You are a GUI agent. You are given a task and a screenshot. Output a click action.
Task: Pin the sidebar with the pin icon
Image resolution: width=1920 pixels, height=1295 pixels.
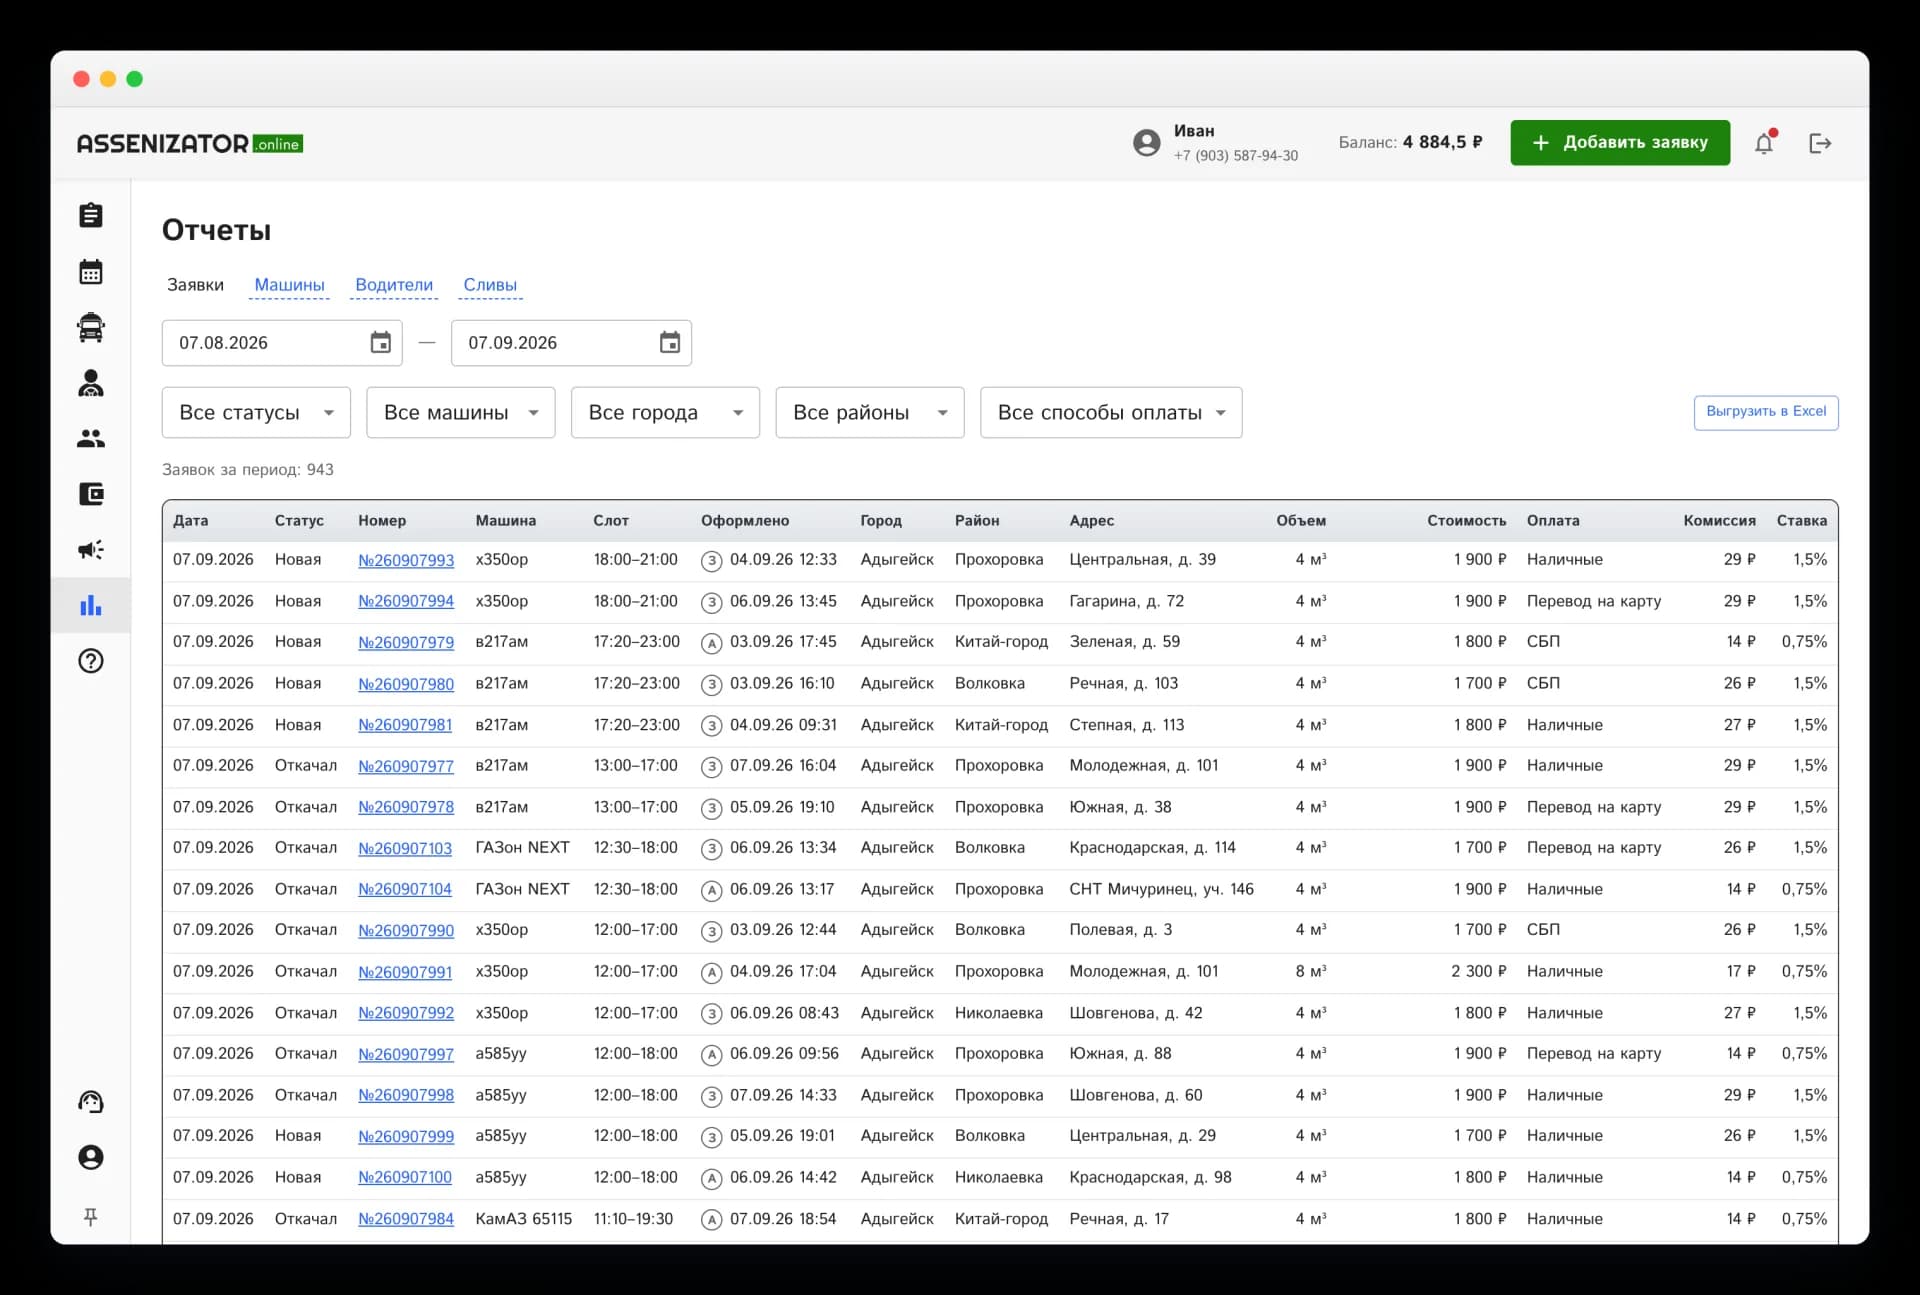(x=91, y=1217)
